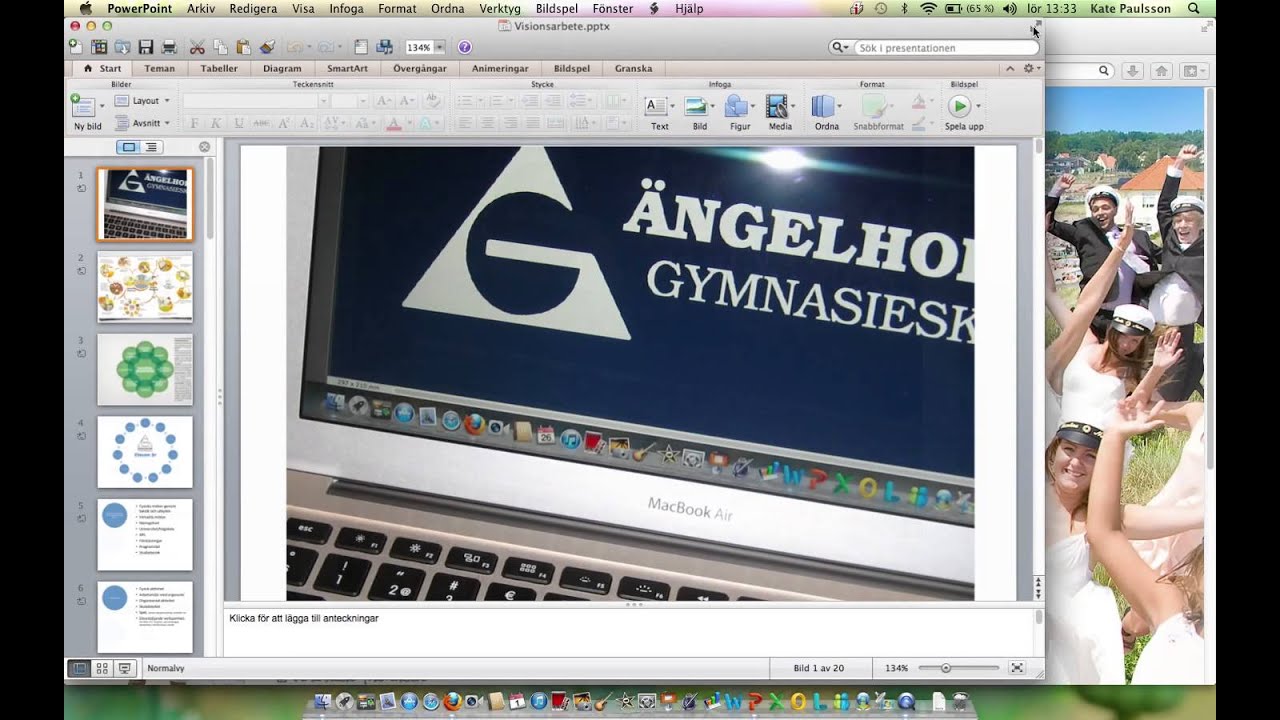1280x720 pixels.
Task: Select the outline pane tab
Action: click(x=151, y=147)
